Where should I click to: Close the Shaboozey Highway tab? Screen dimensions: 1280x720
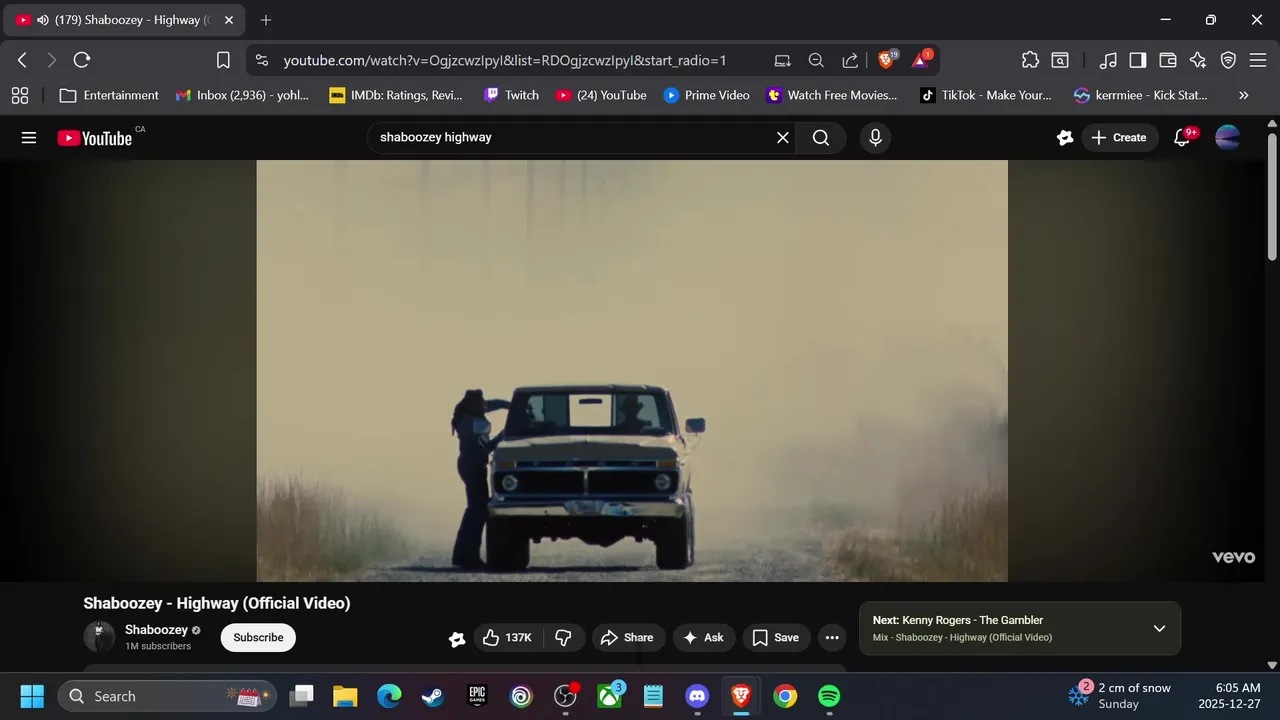(x=228, y=20)
